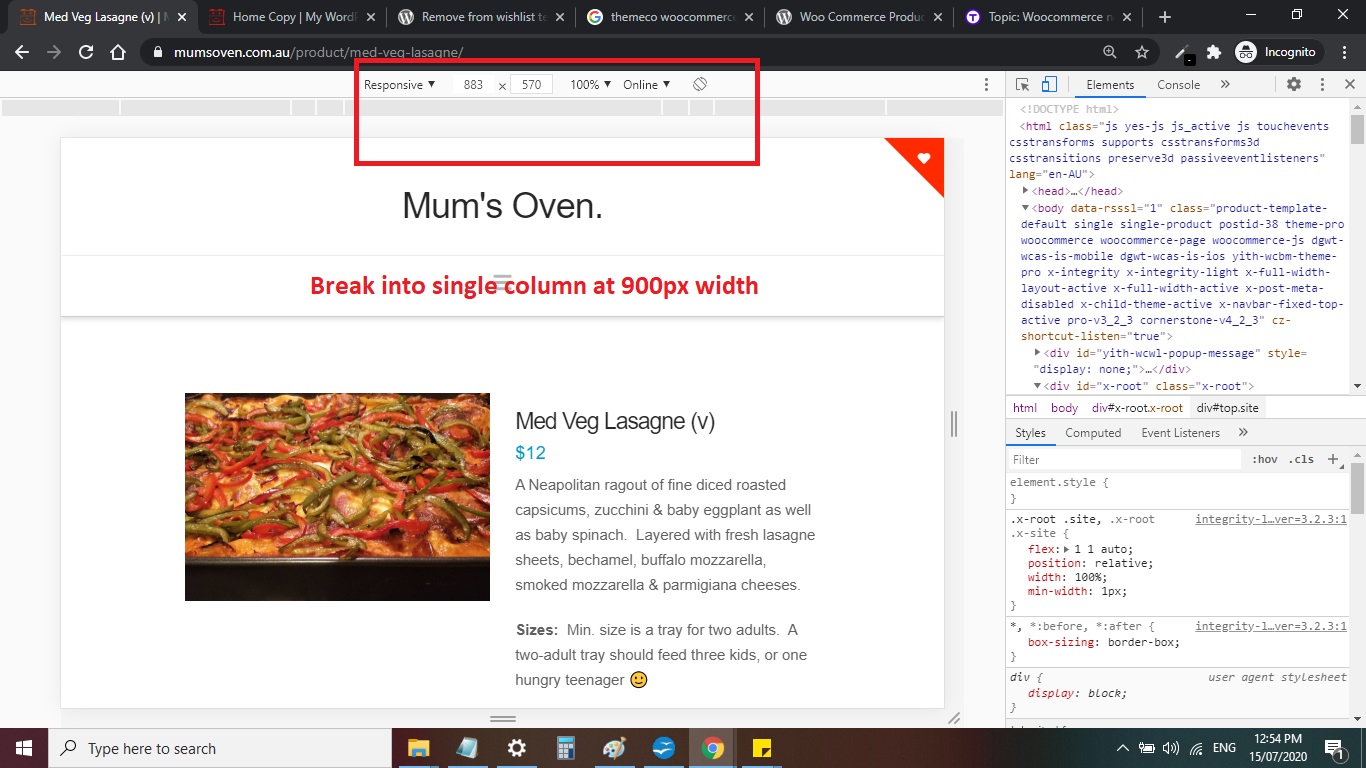1366x768 pixels.
Task: Open the DevTools customize kebab menu
Action: pyautogui.click(x=1322, y=85)
